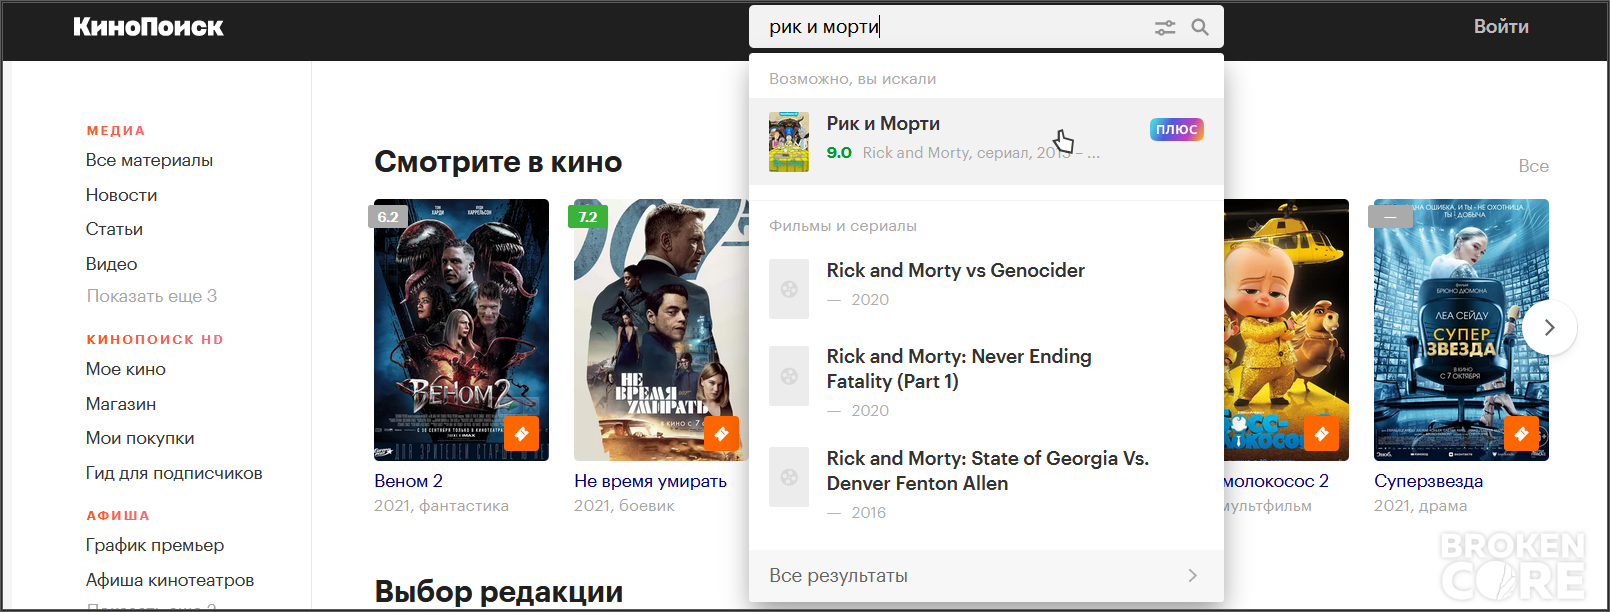
Task: Open the Веном 2 title link
Action: pyautogui.click(x=408, y=481)
